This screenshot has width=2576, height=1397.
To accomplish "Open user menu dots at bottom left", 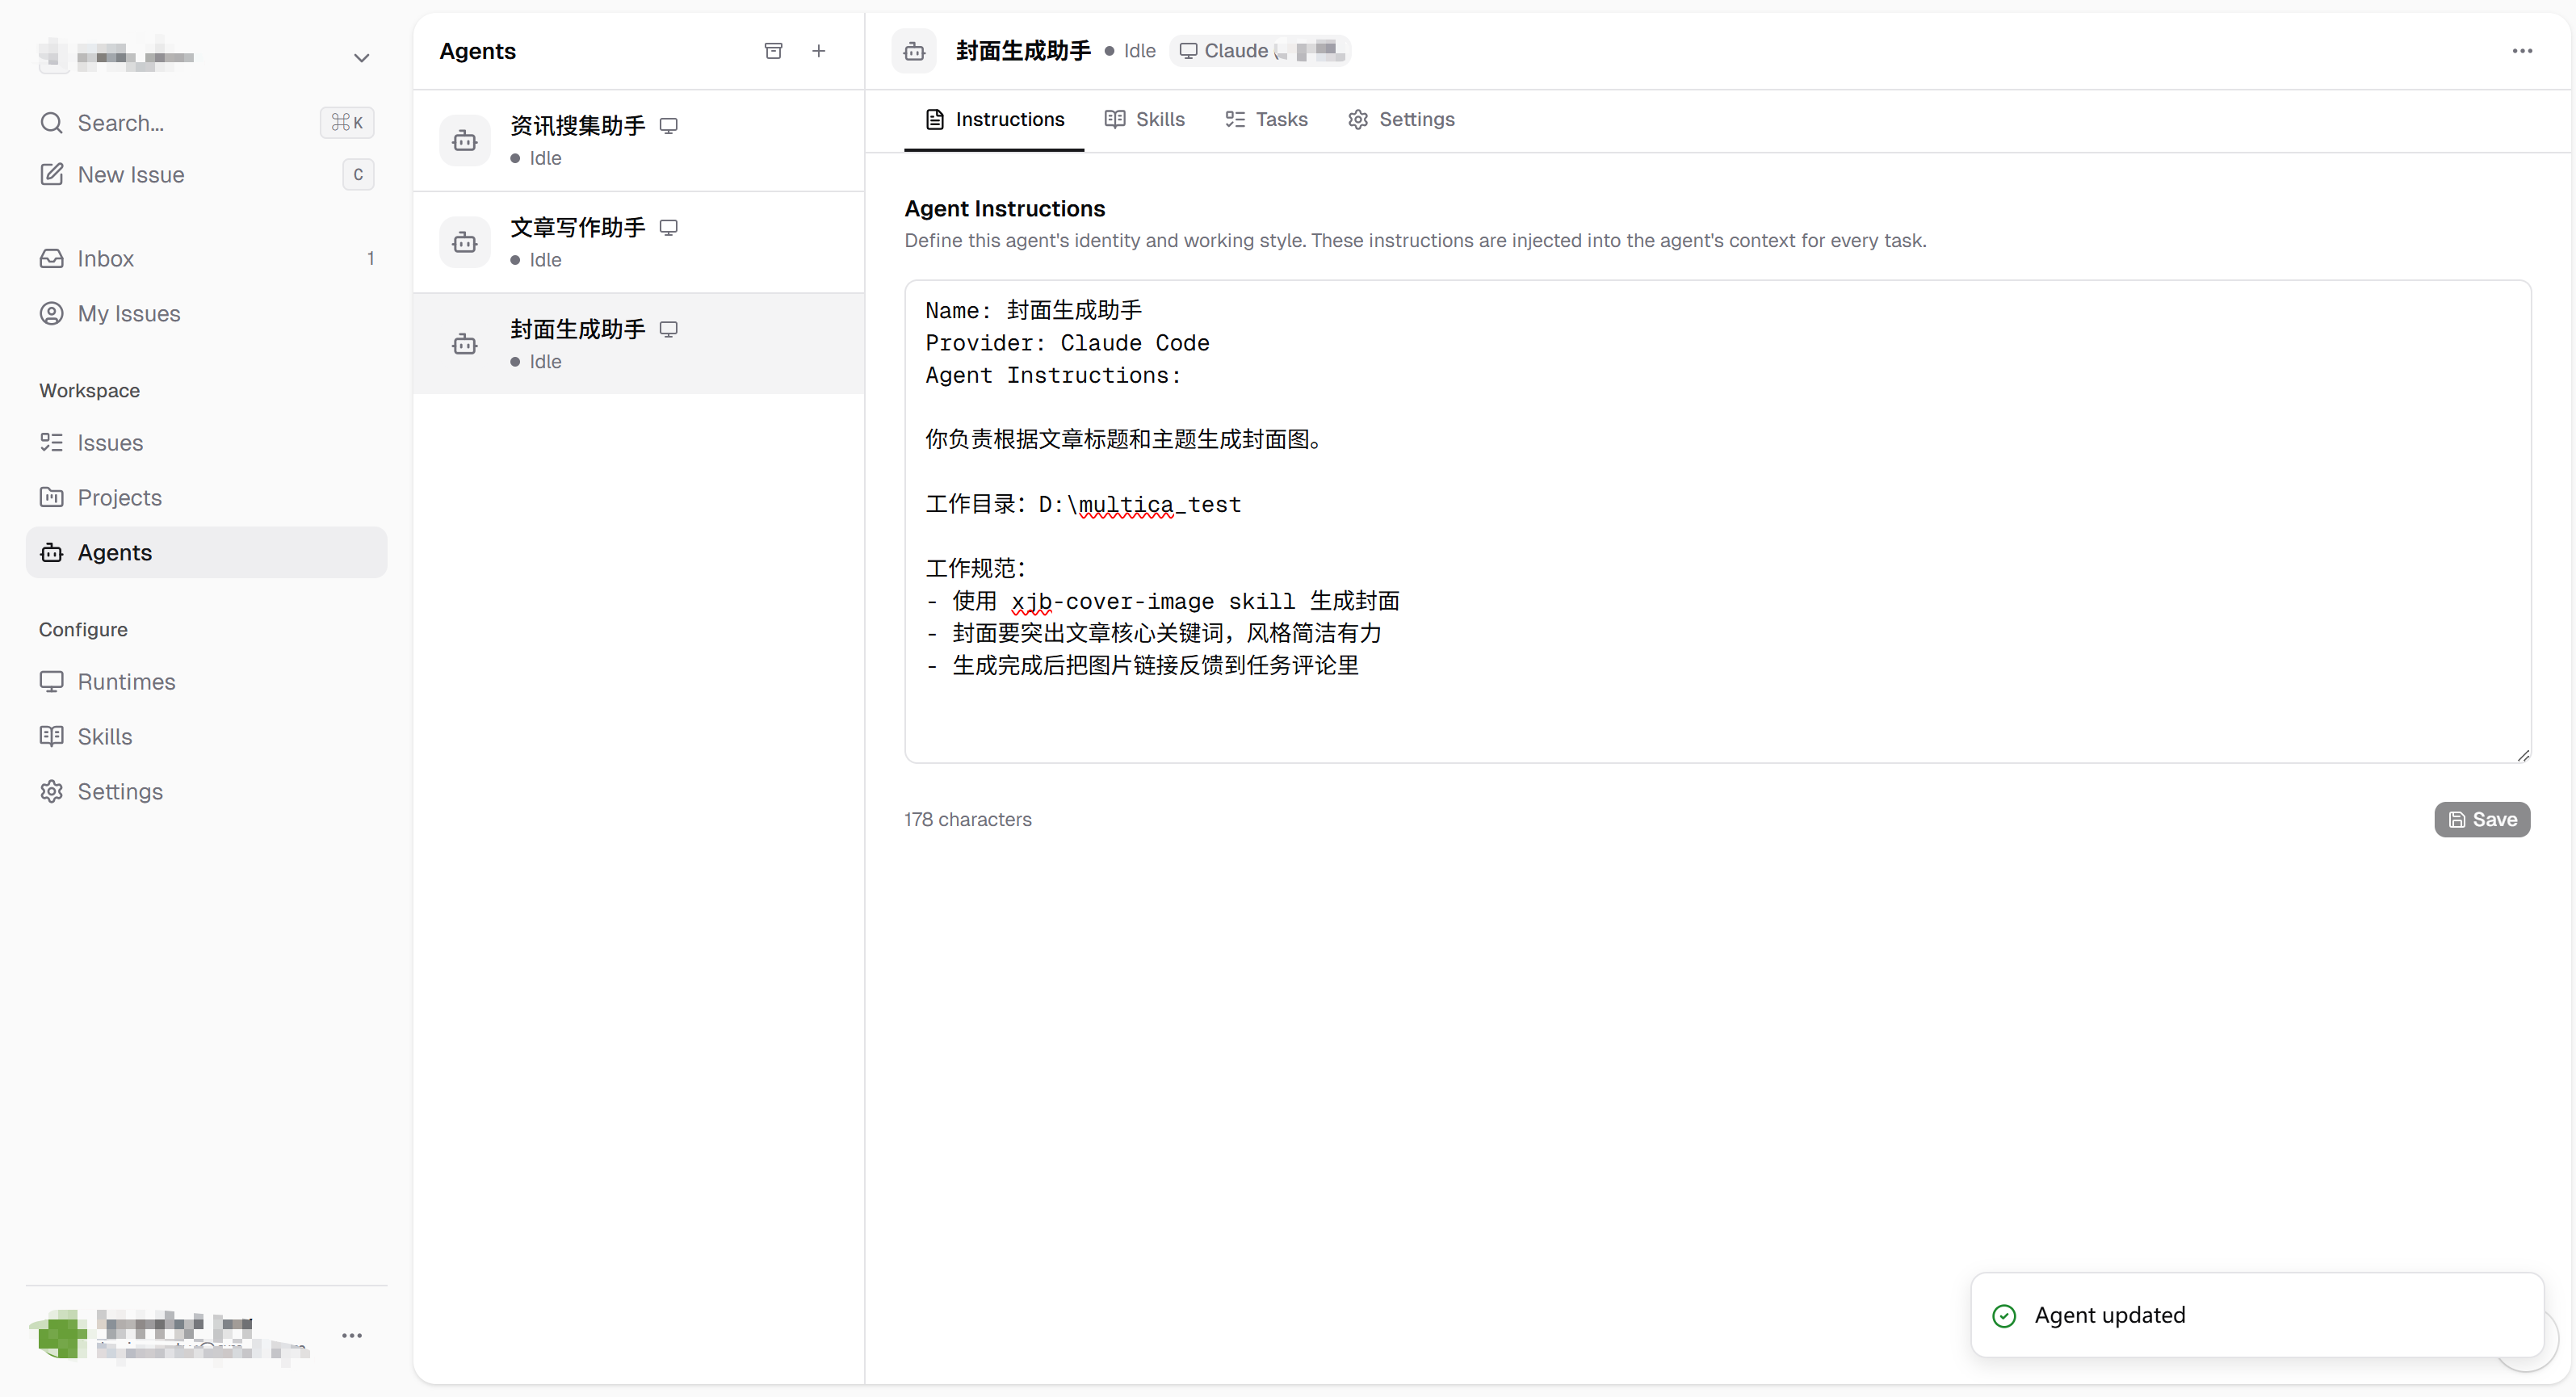I will [x=352, y=1336].
